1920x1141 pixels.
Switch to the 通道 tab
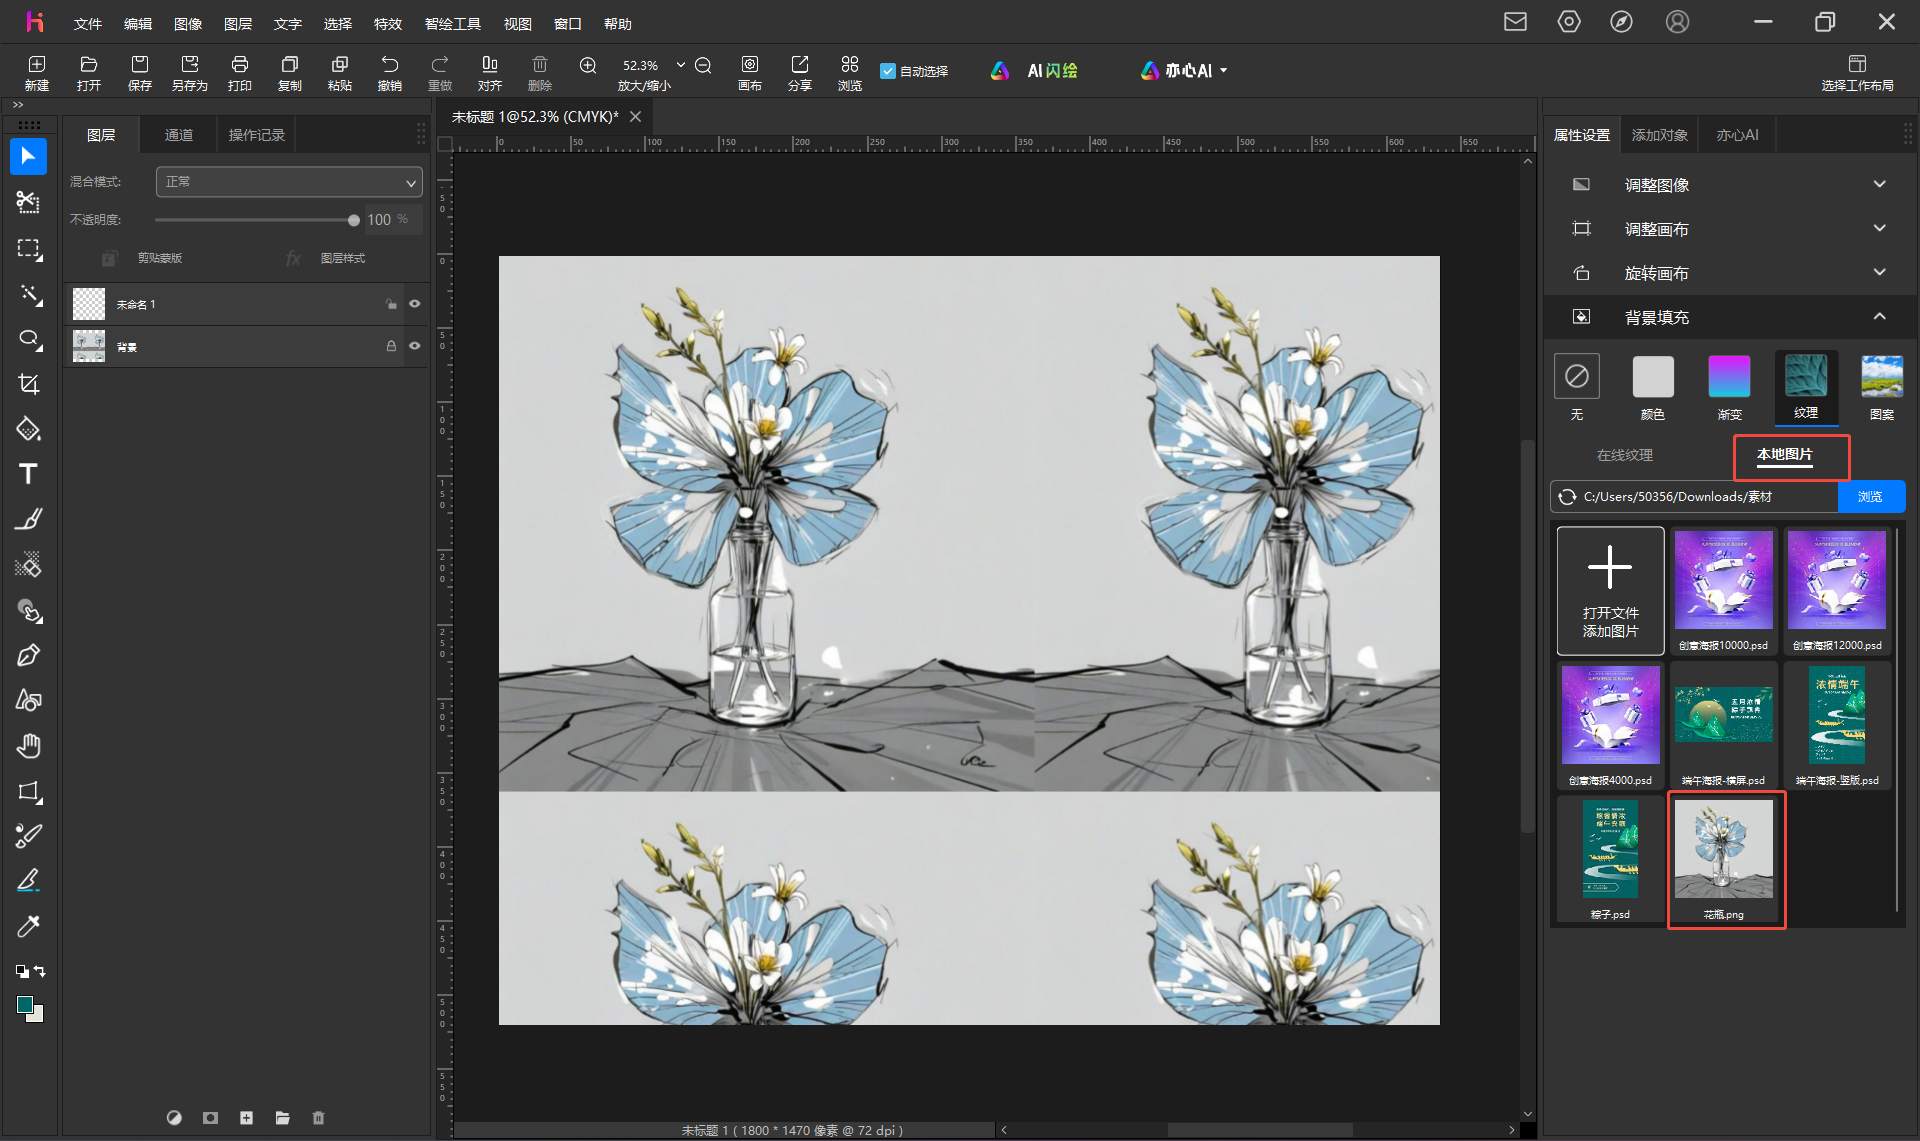pyautogui.click(x=179, y=135)
